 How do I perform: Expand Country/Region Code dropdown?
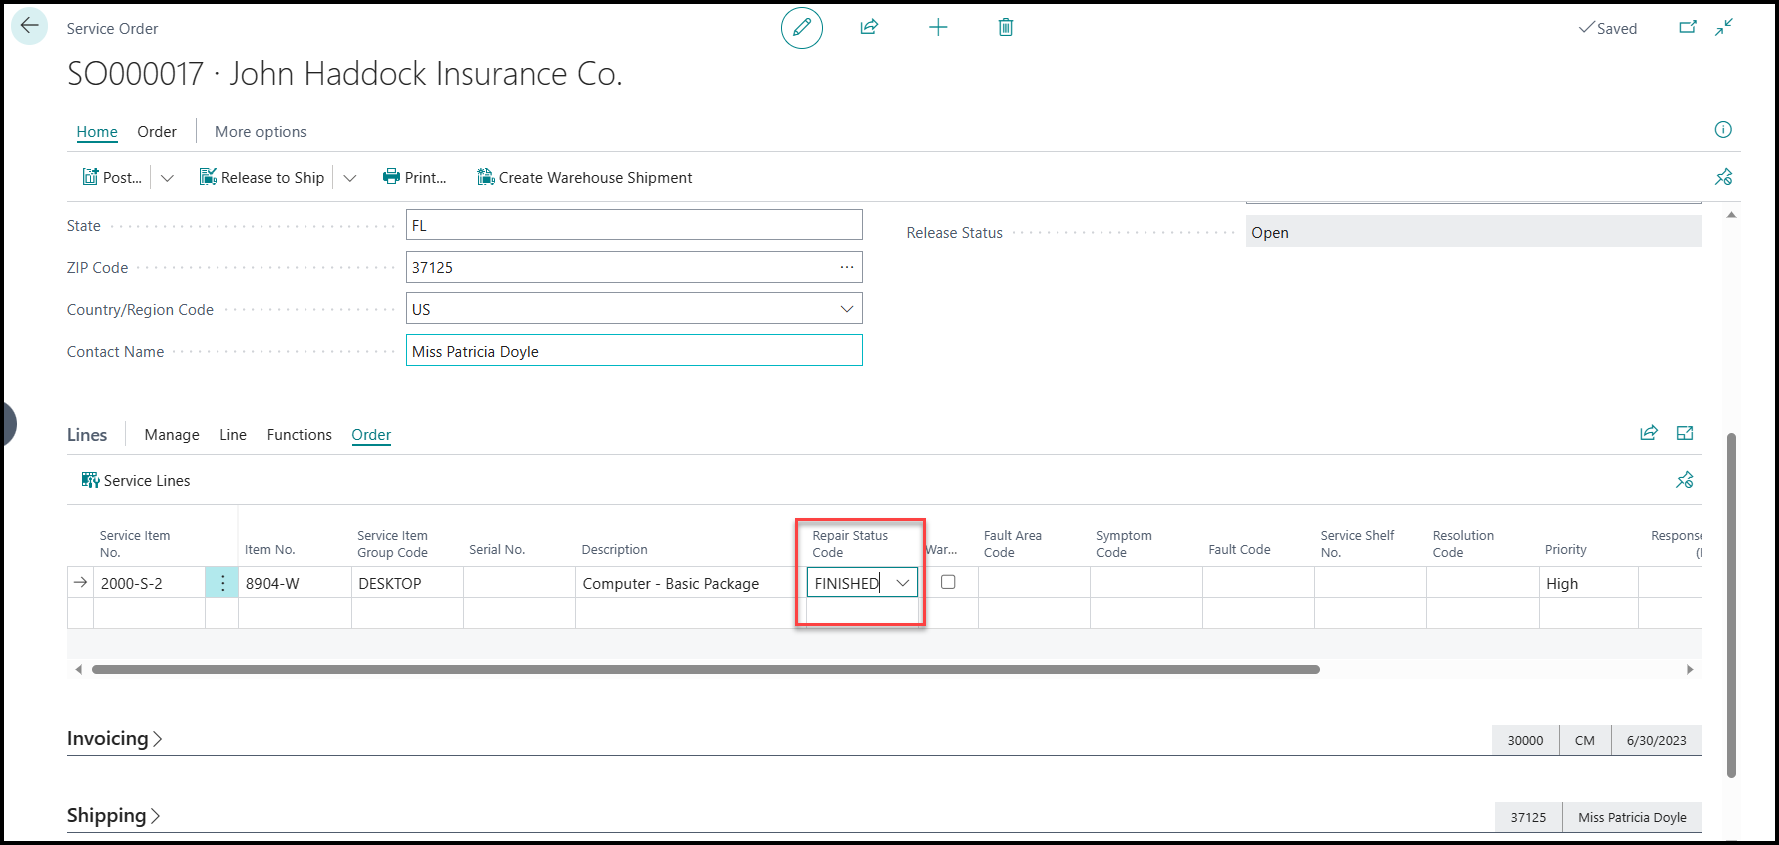pyautogui.click(x=847, y=309)
